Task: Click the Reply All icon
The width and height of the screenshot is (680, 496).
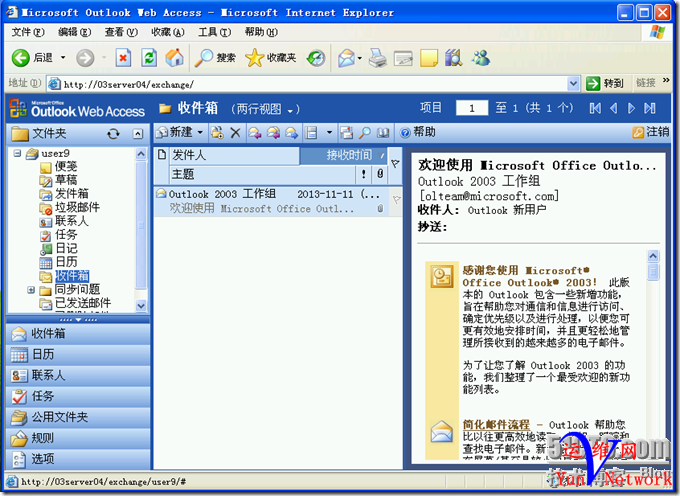Action: (x=273, y=133)
